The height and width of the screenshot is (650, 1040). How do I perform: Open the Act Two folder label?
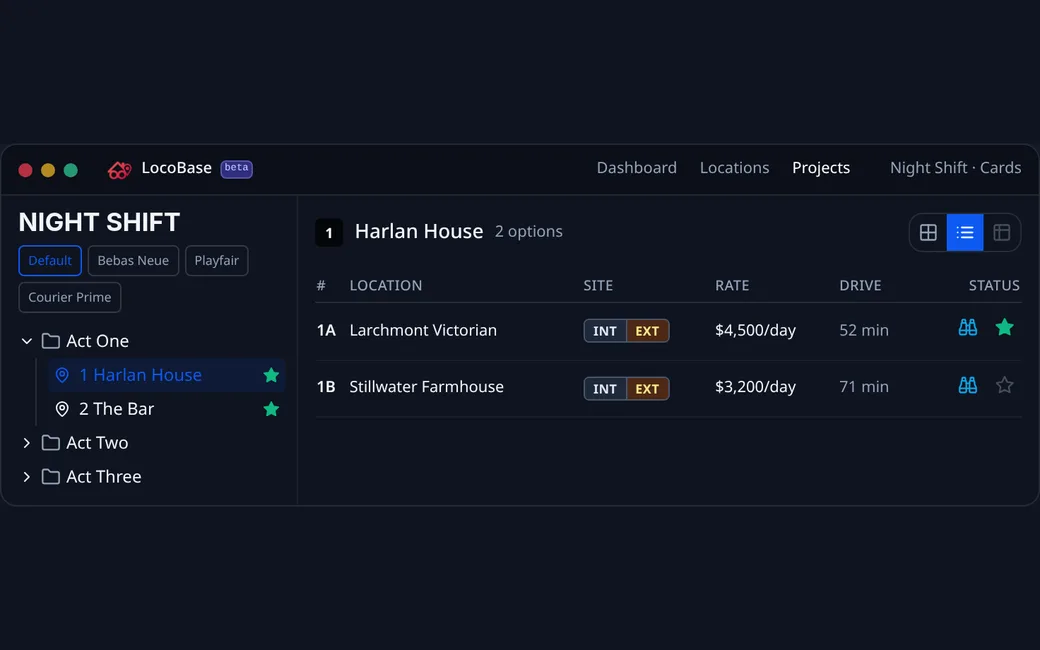coord(97,442)
